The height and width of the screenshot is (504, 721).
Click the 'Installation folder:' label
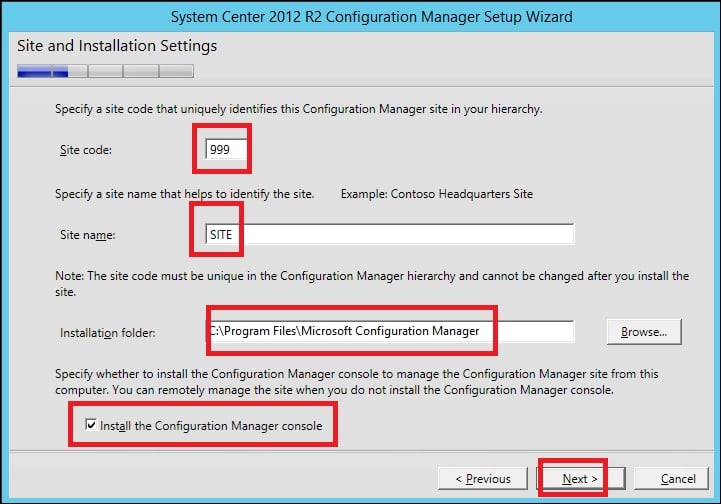coord(108,332)
